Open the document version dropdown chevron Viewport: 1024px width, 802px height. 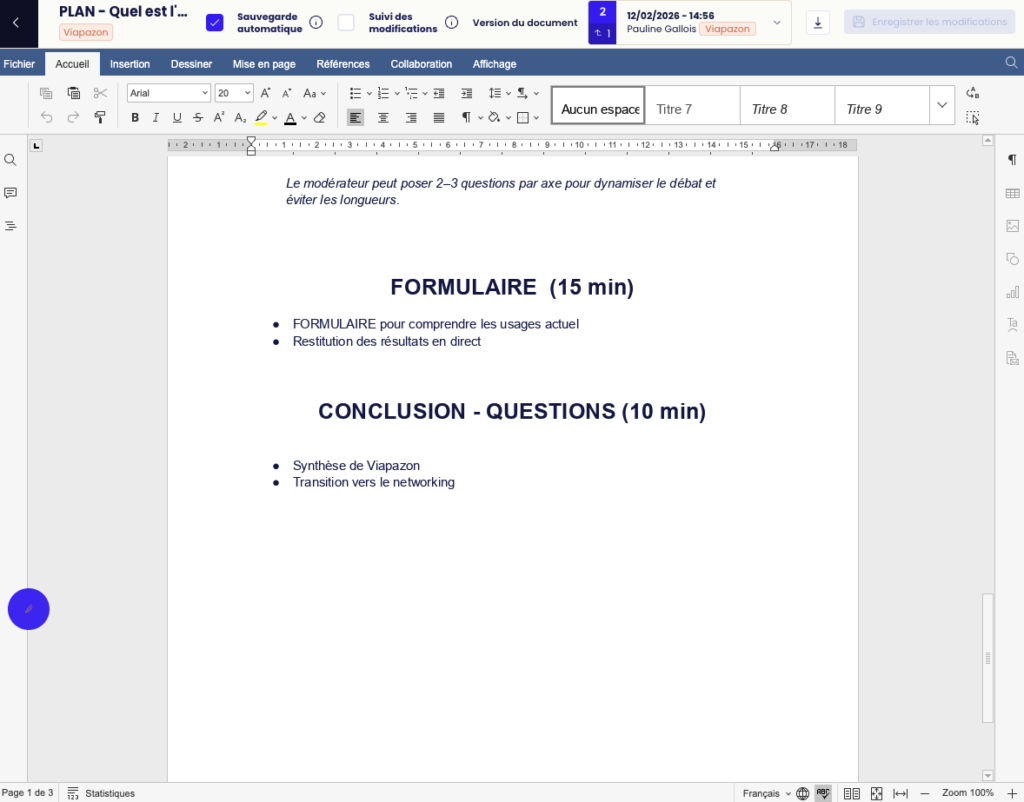[777, 22]
